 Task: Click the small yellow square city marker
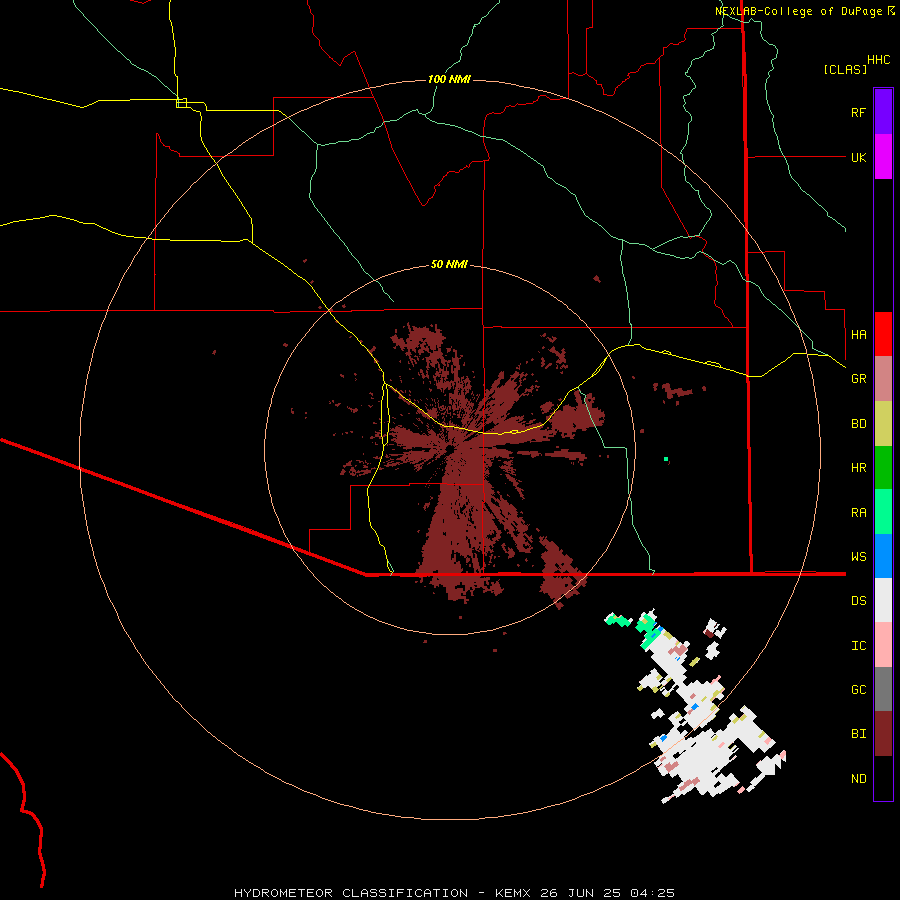(181, 103)
